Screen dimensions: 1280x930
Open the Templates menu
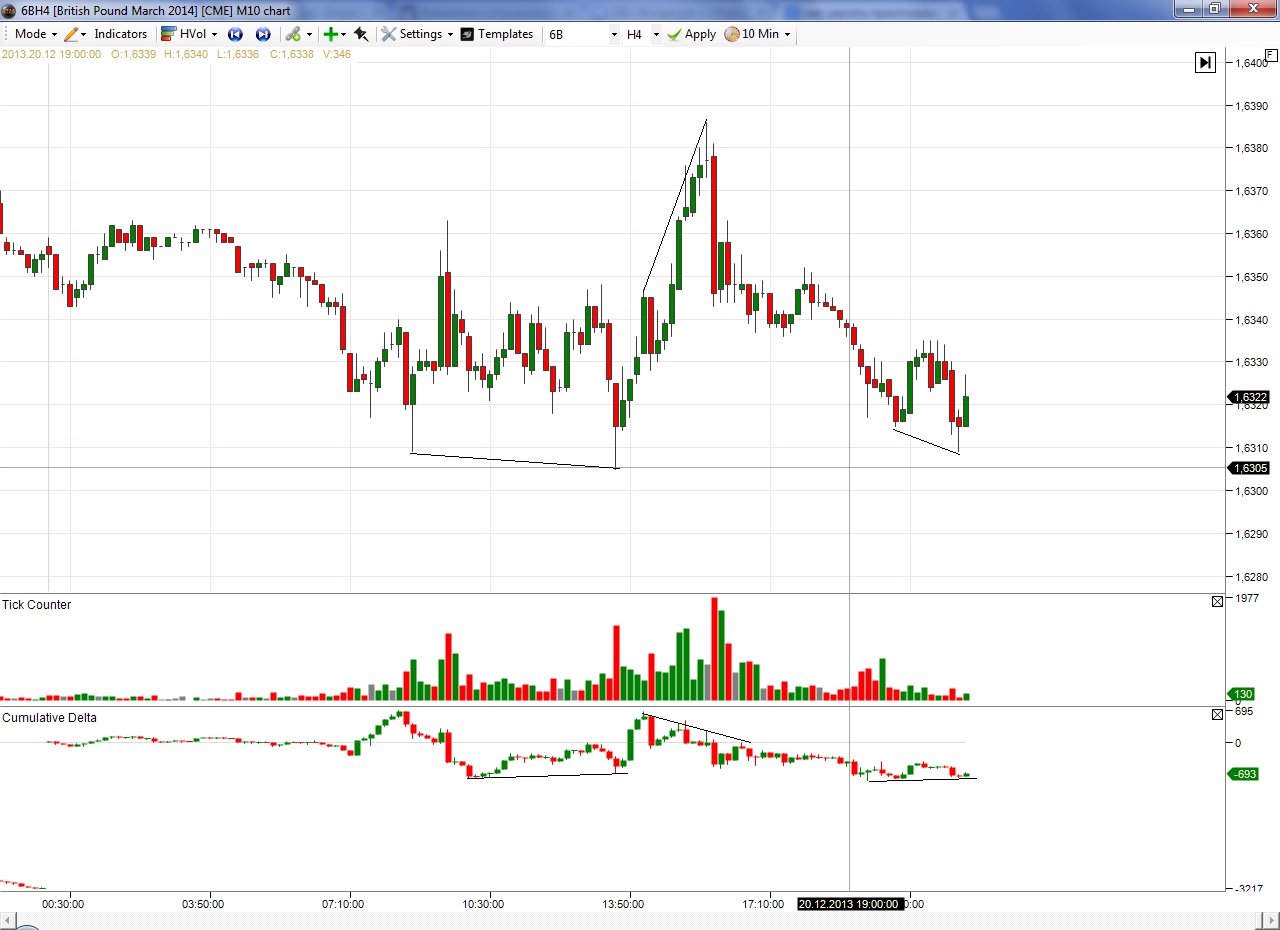[x=505, y=34]
